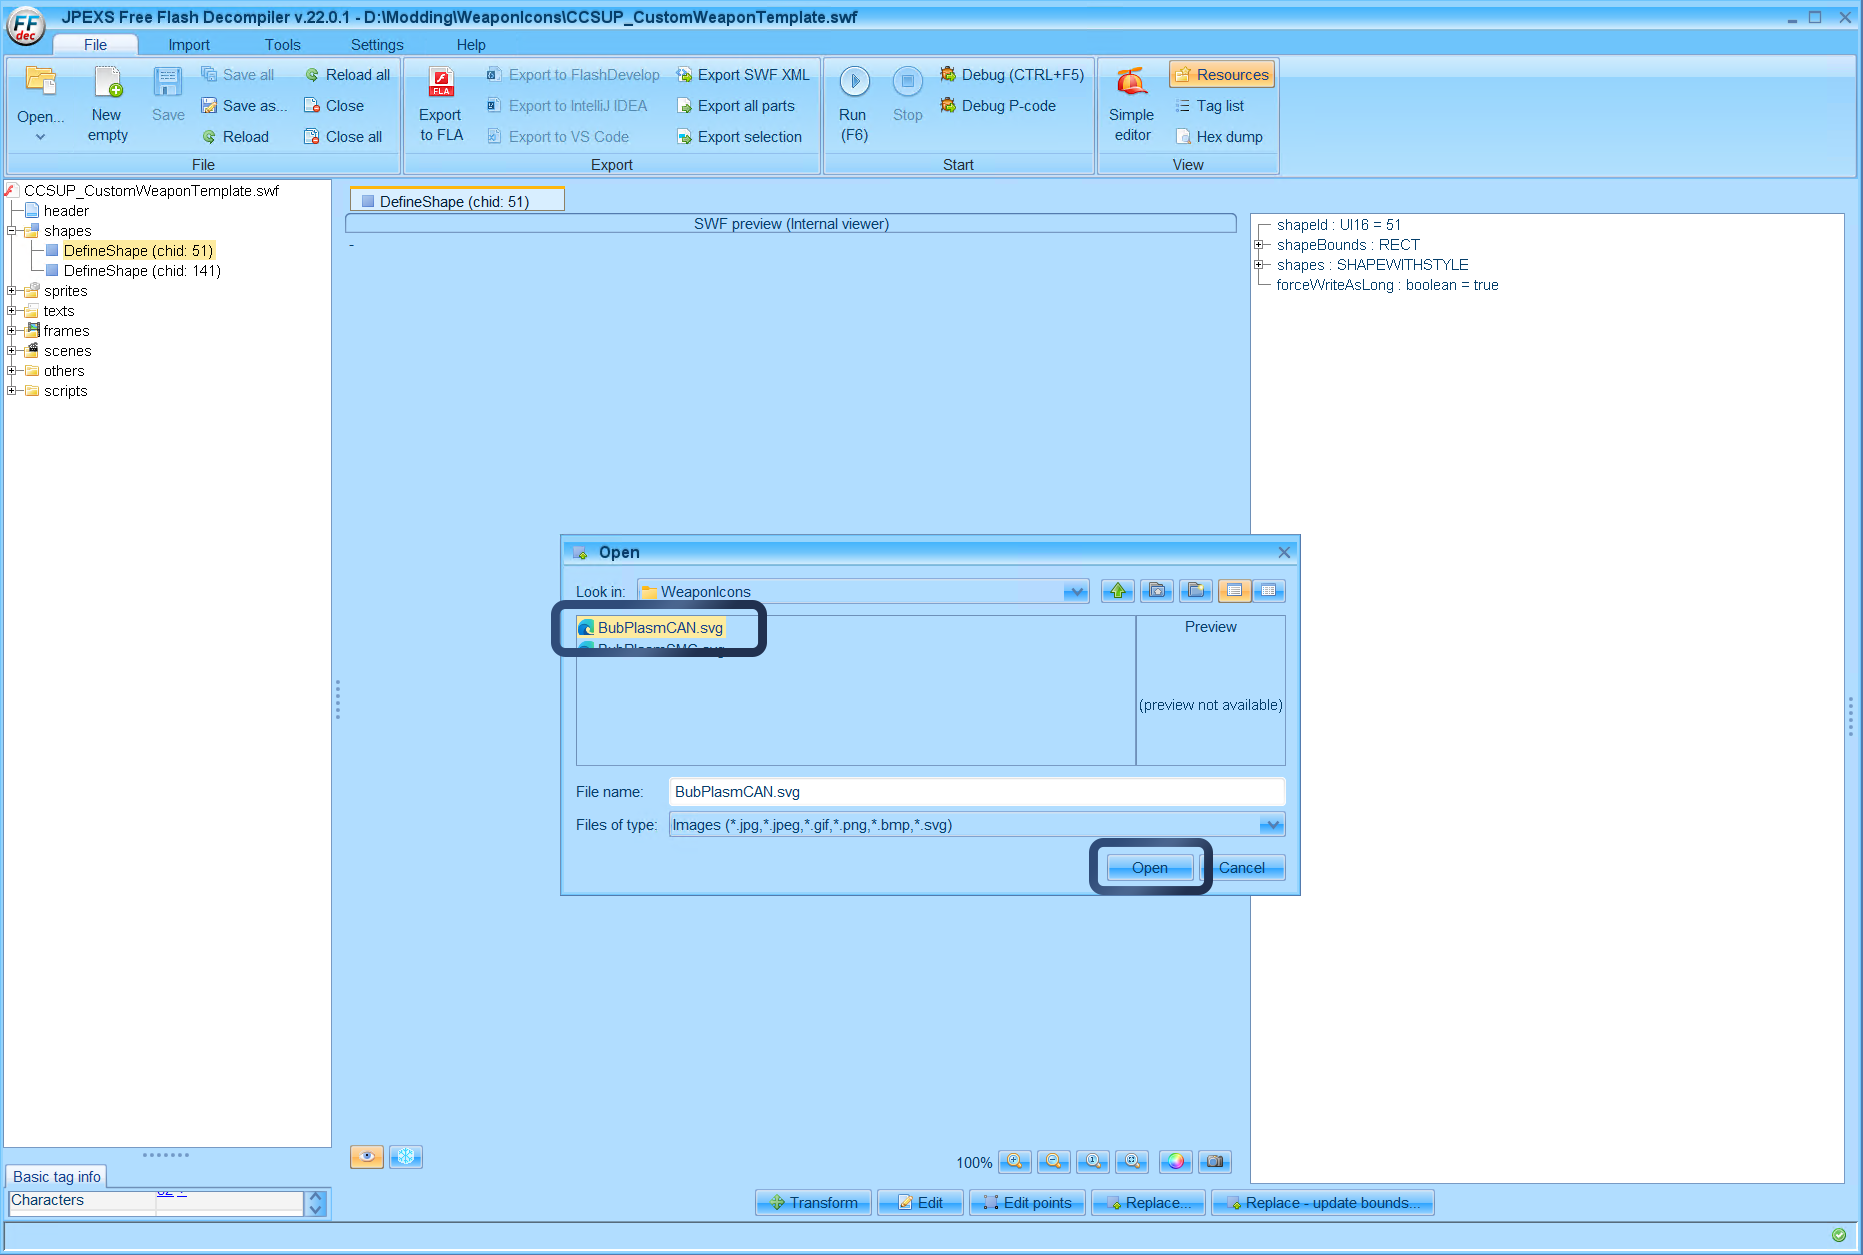Click the New empty file icon
Screen dimensions: 1863x1255
point(107,82)
